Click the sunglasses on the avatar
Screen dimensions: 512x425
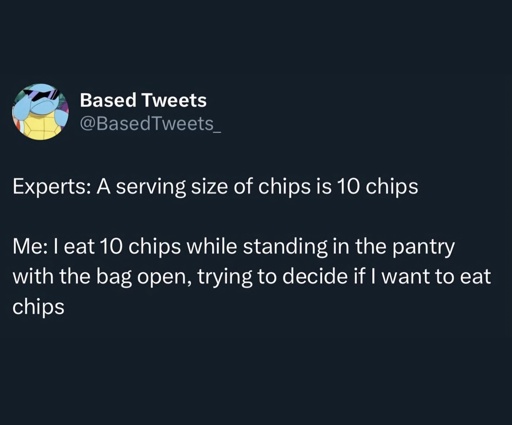45,94
